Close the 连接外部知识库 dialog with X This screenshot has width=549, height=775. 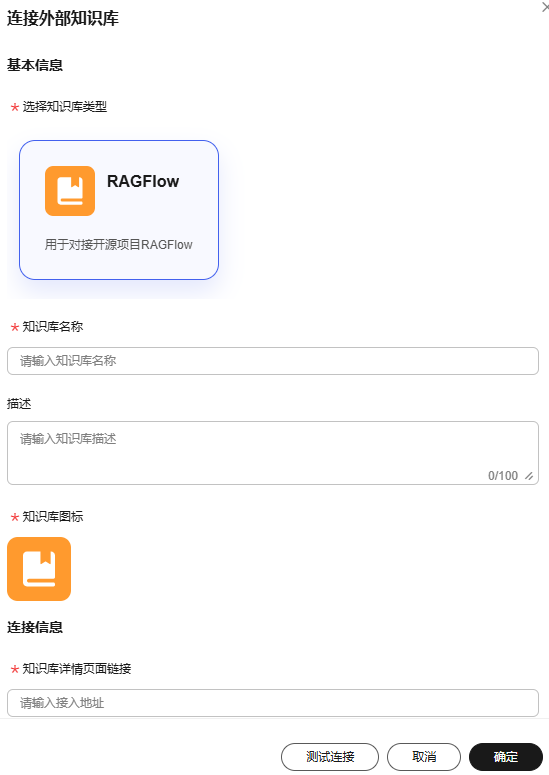coord(545,7)
